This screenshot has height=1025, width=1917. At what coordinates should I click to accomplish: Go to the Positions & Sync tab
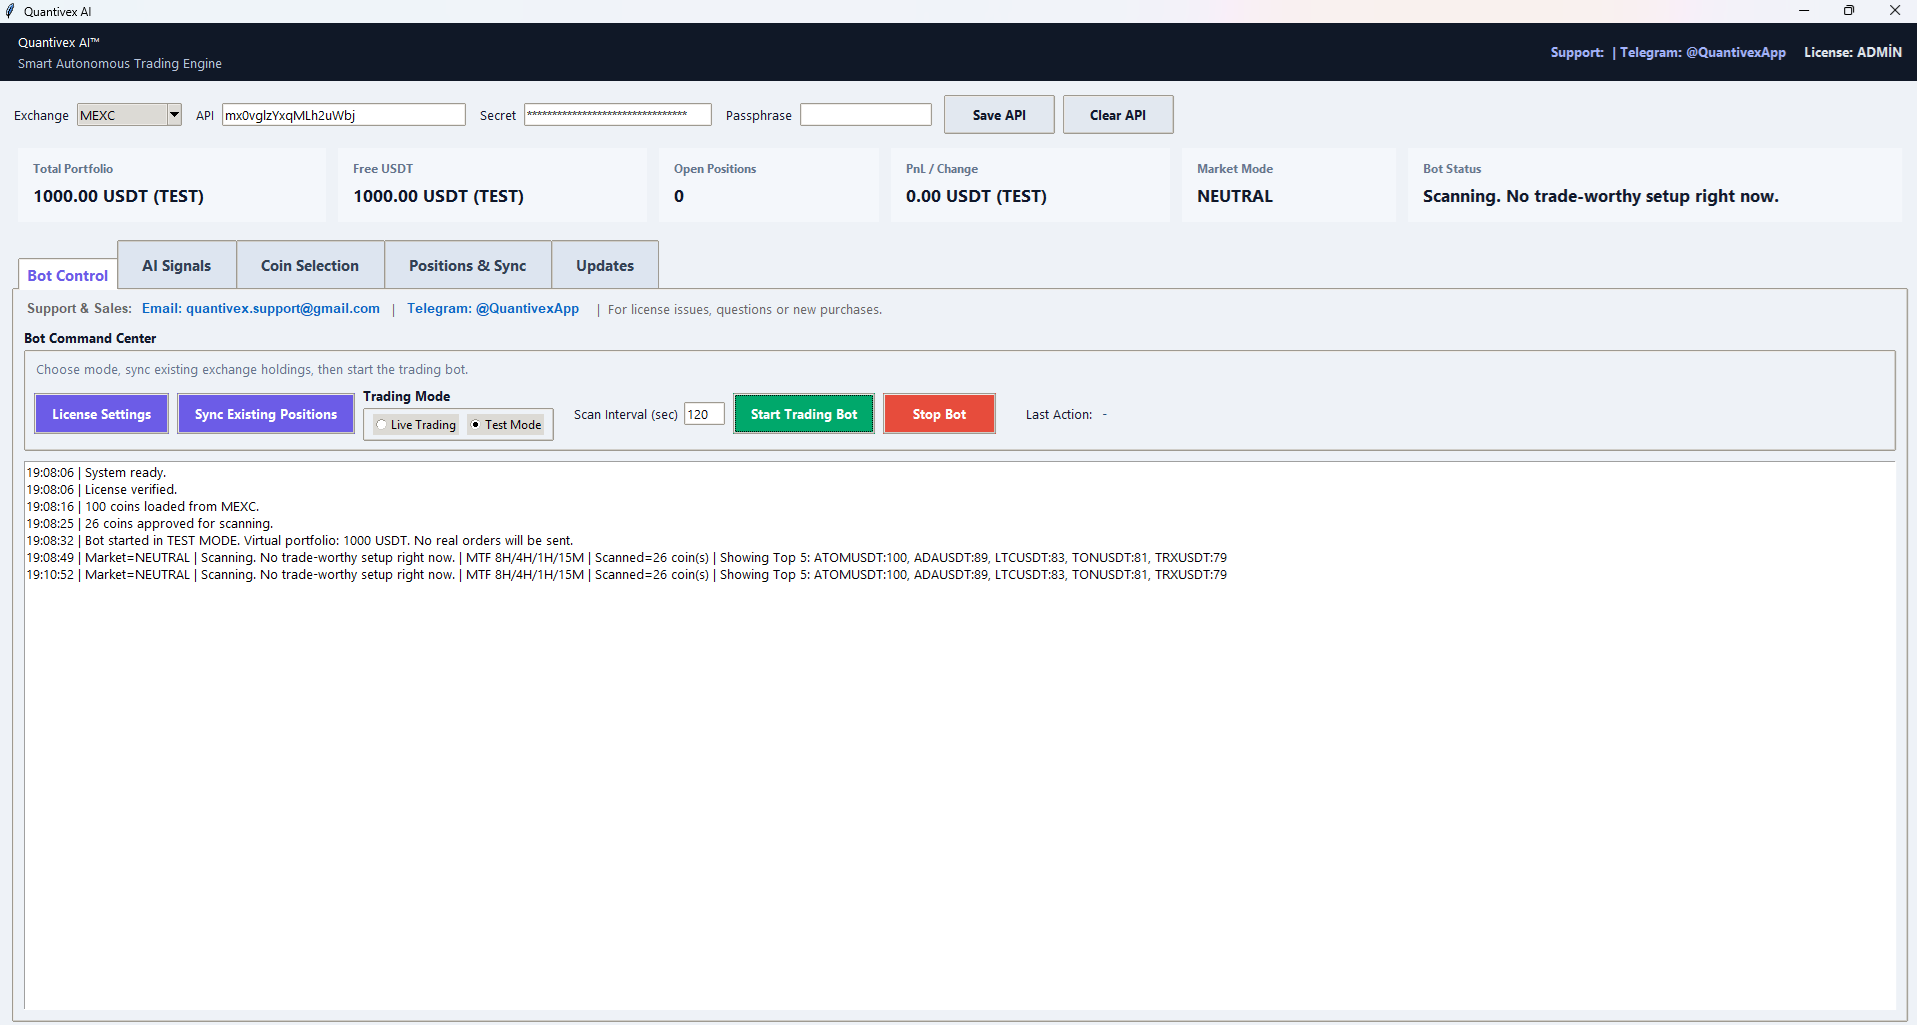coord(467,265)
